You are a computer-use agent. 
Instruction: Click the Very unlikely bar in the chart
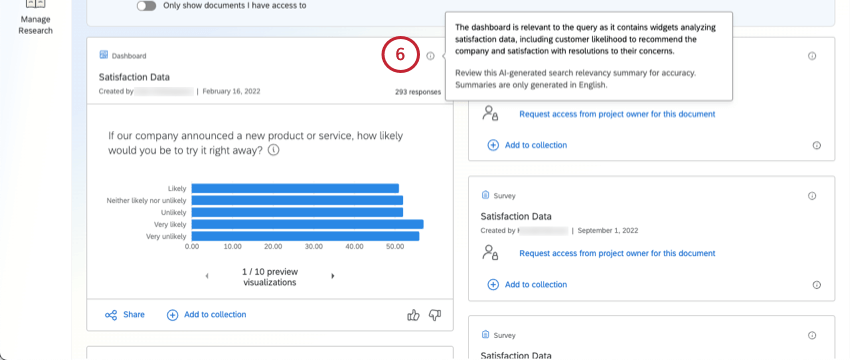[x=305, y=236]
